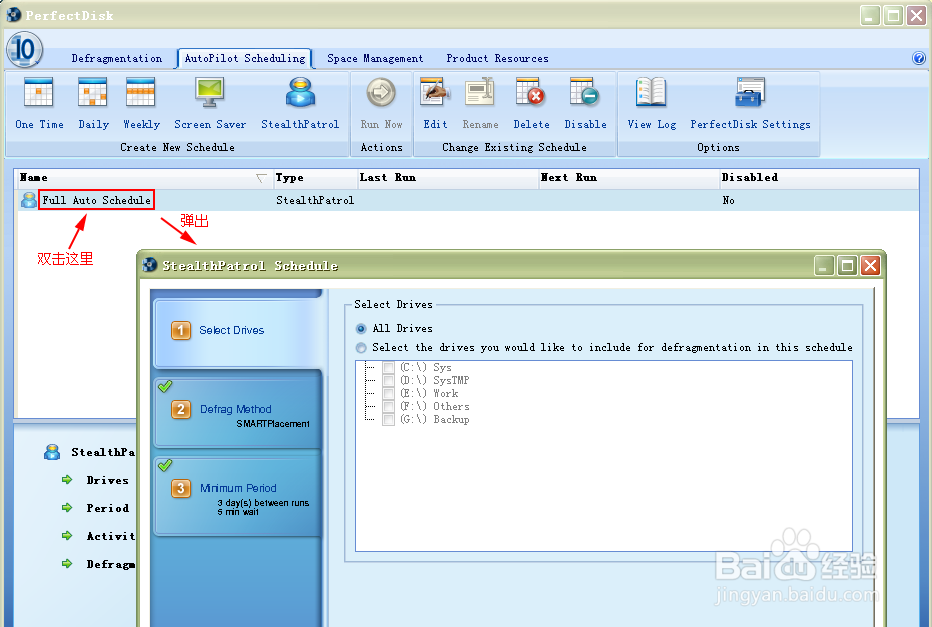Maximize the StealthPatrol Schedule dialog

tap(847, 265)
